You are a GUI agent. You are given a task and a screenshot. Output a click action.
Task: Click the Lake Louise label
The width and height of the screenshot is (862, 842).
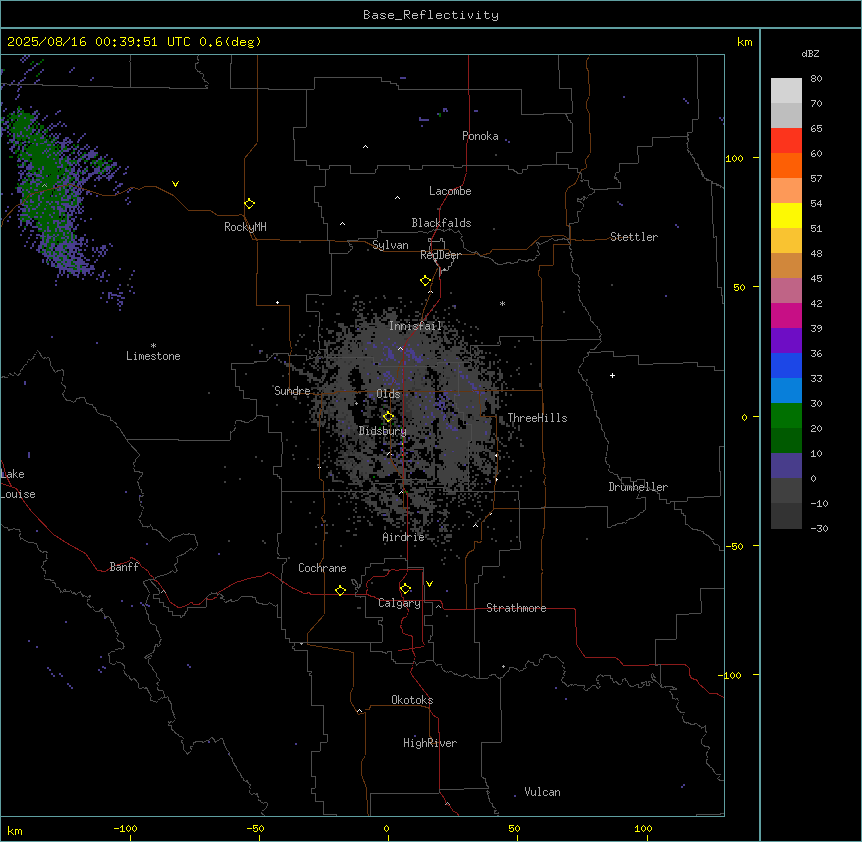pyautogui.click(x=18, y=484)
